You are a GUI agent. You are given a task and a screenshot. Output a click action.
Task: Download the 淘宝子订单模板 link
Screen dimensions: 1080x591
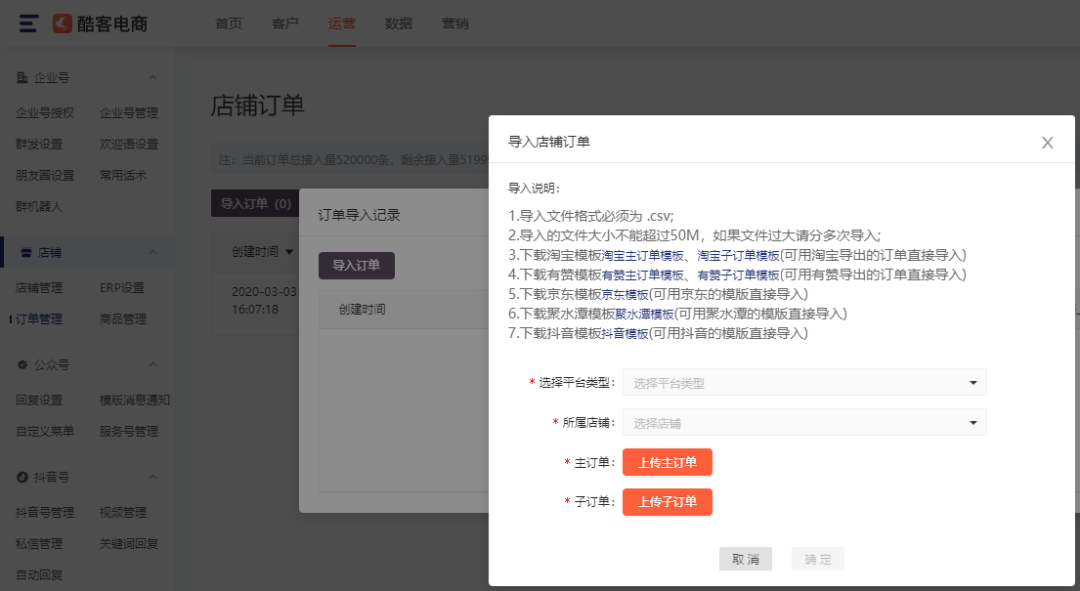point(738,256)
